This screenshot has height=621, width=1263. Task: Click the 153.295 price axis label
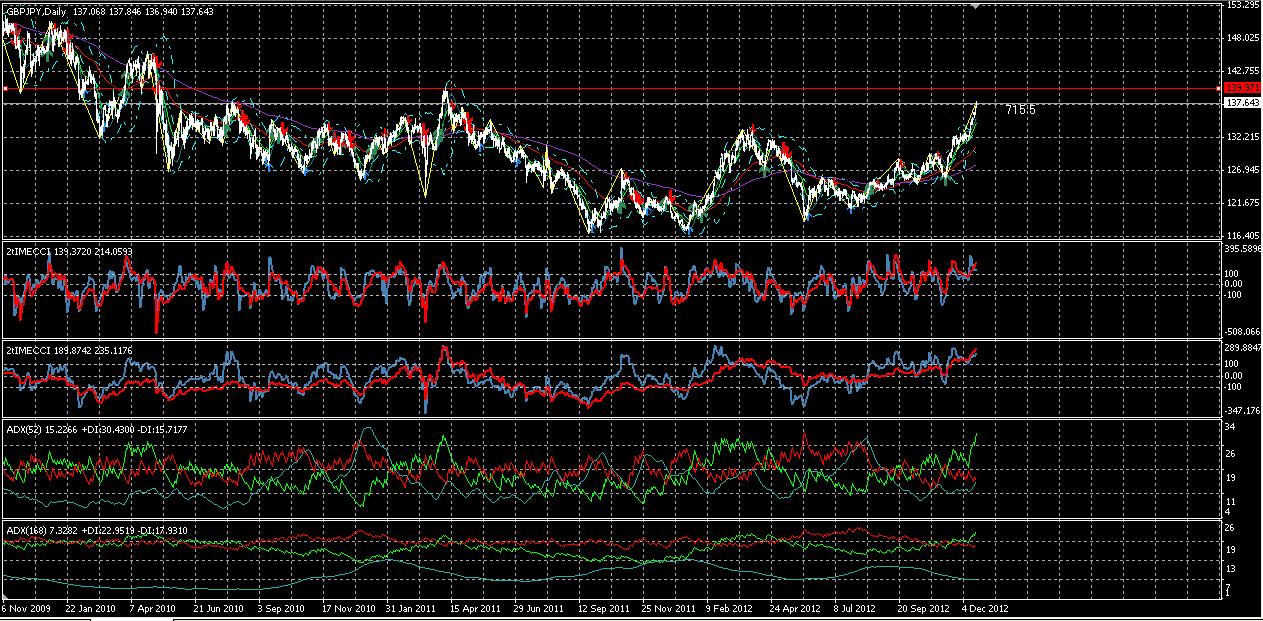click(x=1242, y=5)
